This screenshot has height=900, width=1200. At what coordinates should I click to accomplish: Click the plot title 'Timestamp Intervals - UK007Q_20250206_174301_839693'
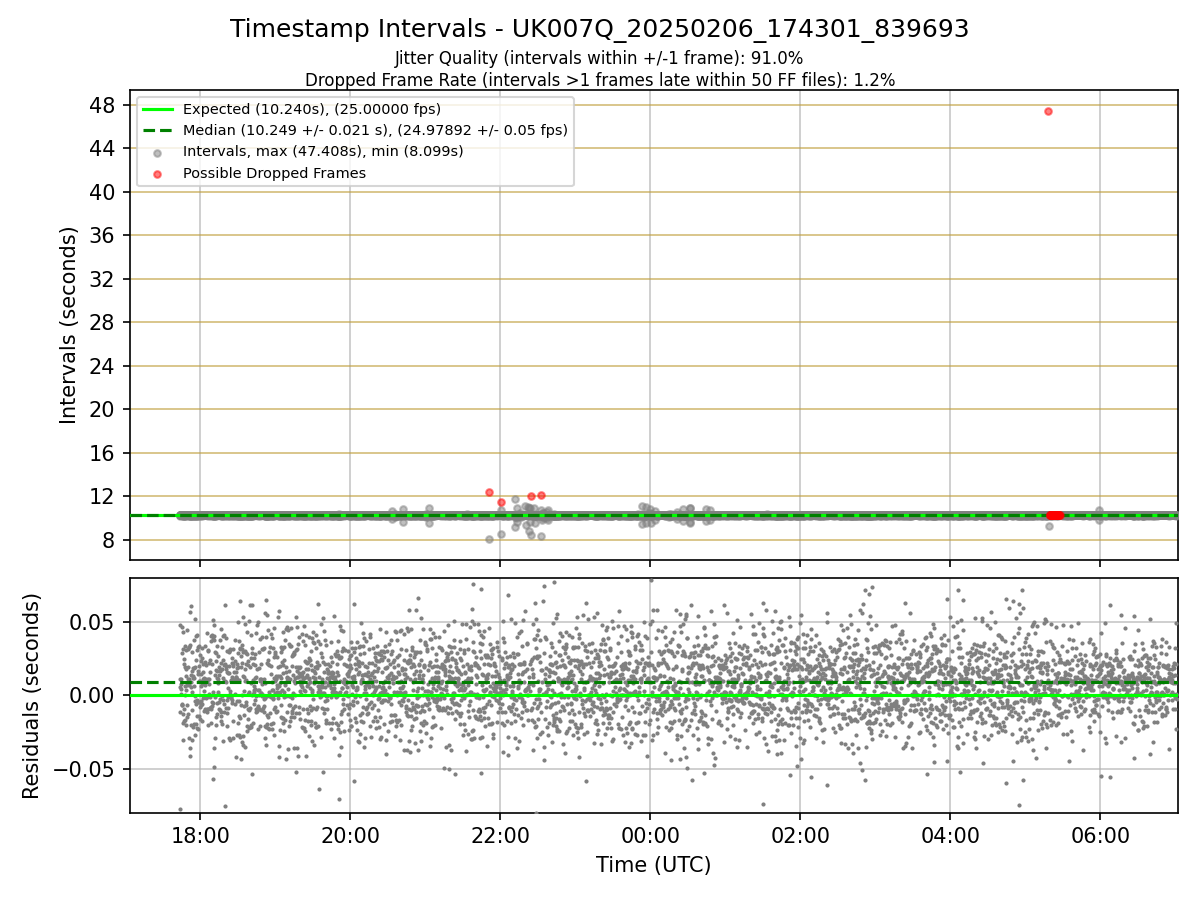pos(599,29)
